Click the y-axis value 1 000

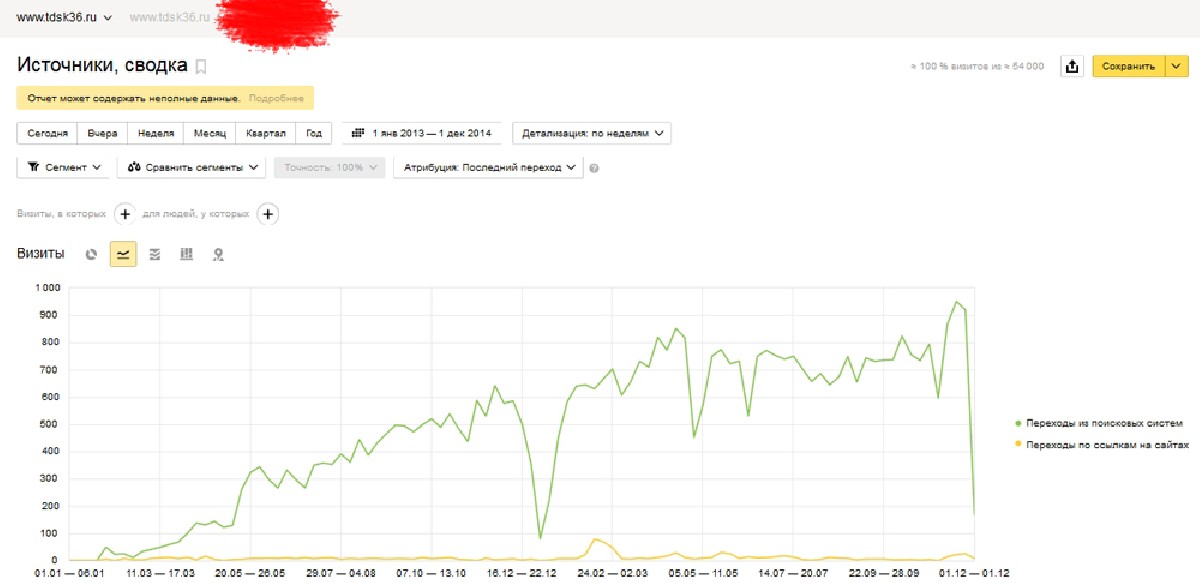click(x=48, y=288)
